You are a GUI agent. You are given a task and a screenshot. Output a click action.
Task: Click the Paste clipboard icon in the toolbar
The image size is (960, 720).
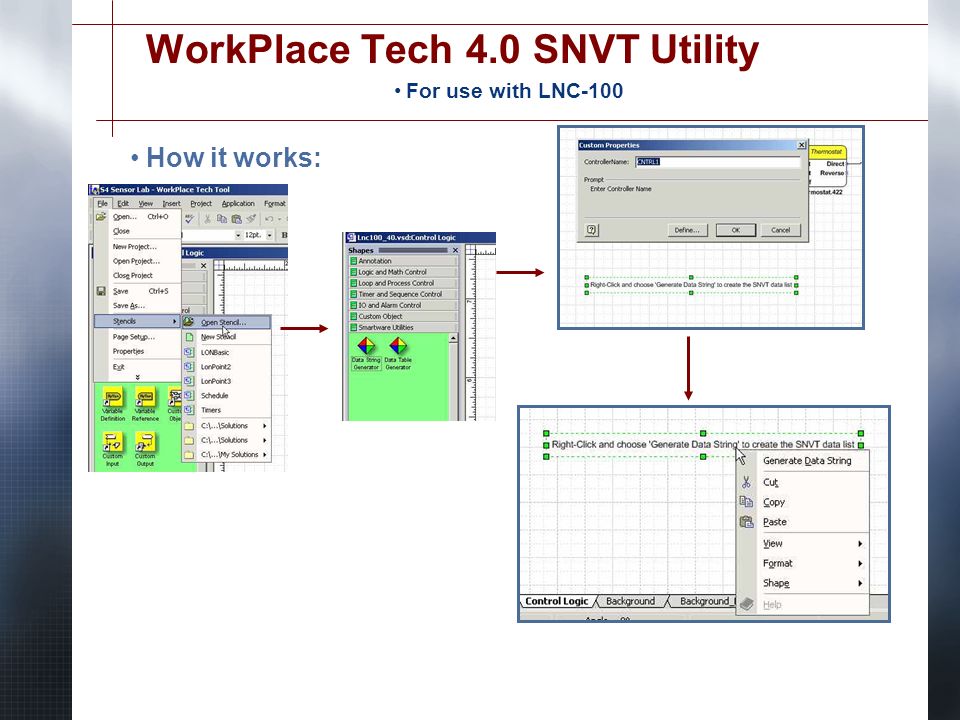(x=236, y=219)
